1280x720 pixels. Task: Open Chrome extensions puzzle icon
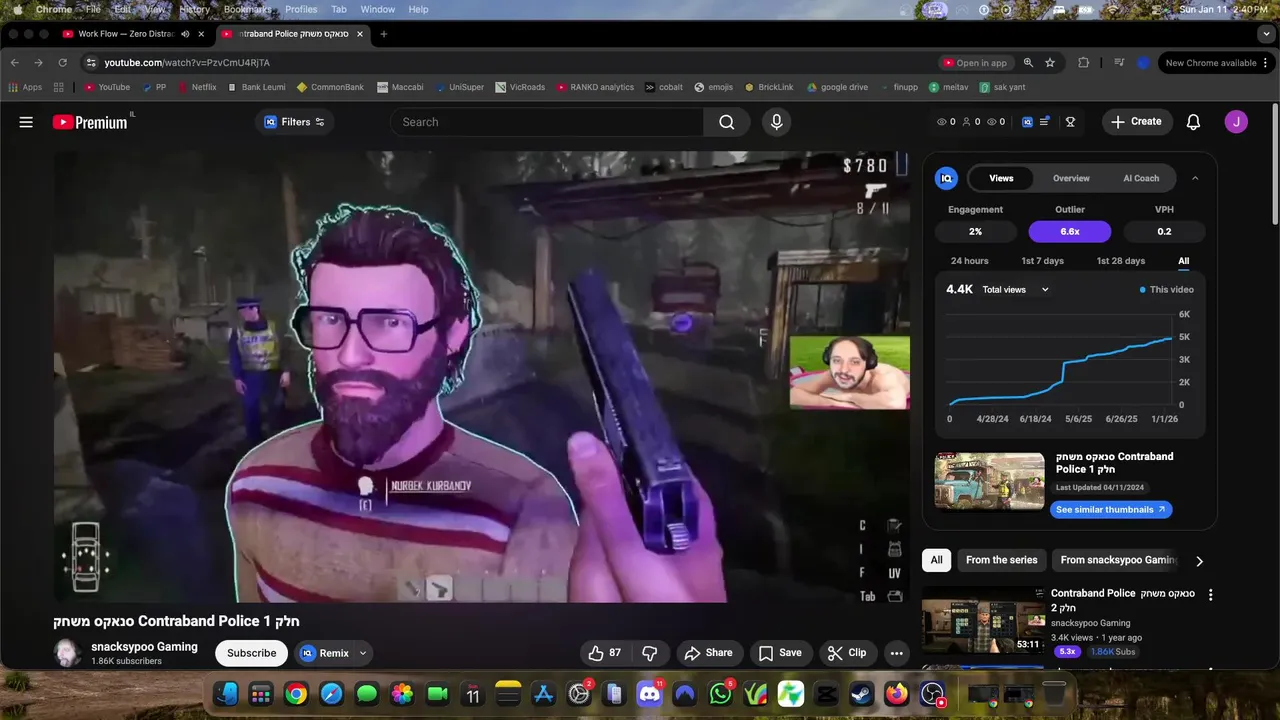click(x=1083, y=63)
